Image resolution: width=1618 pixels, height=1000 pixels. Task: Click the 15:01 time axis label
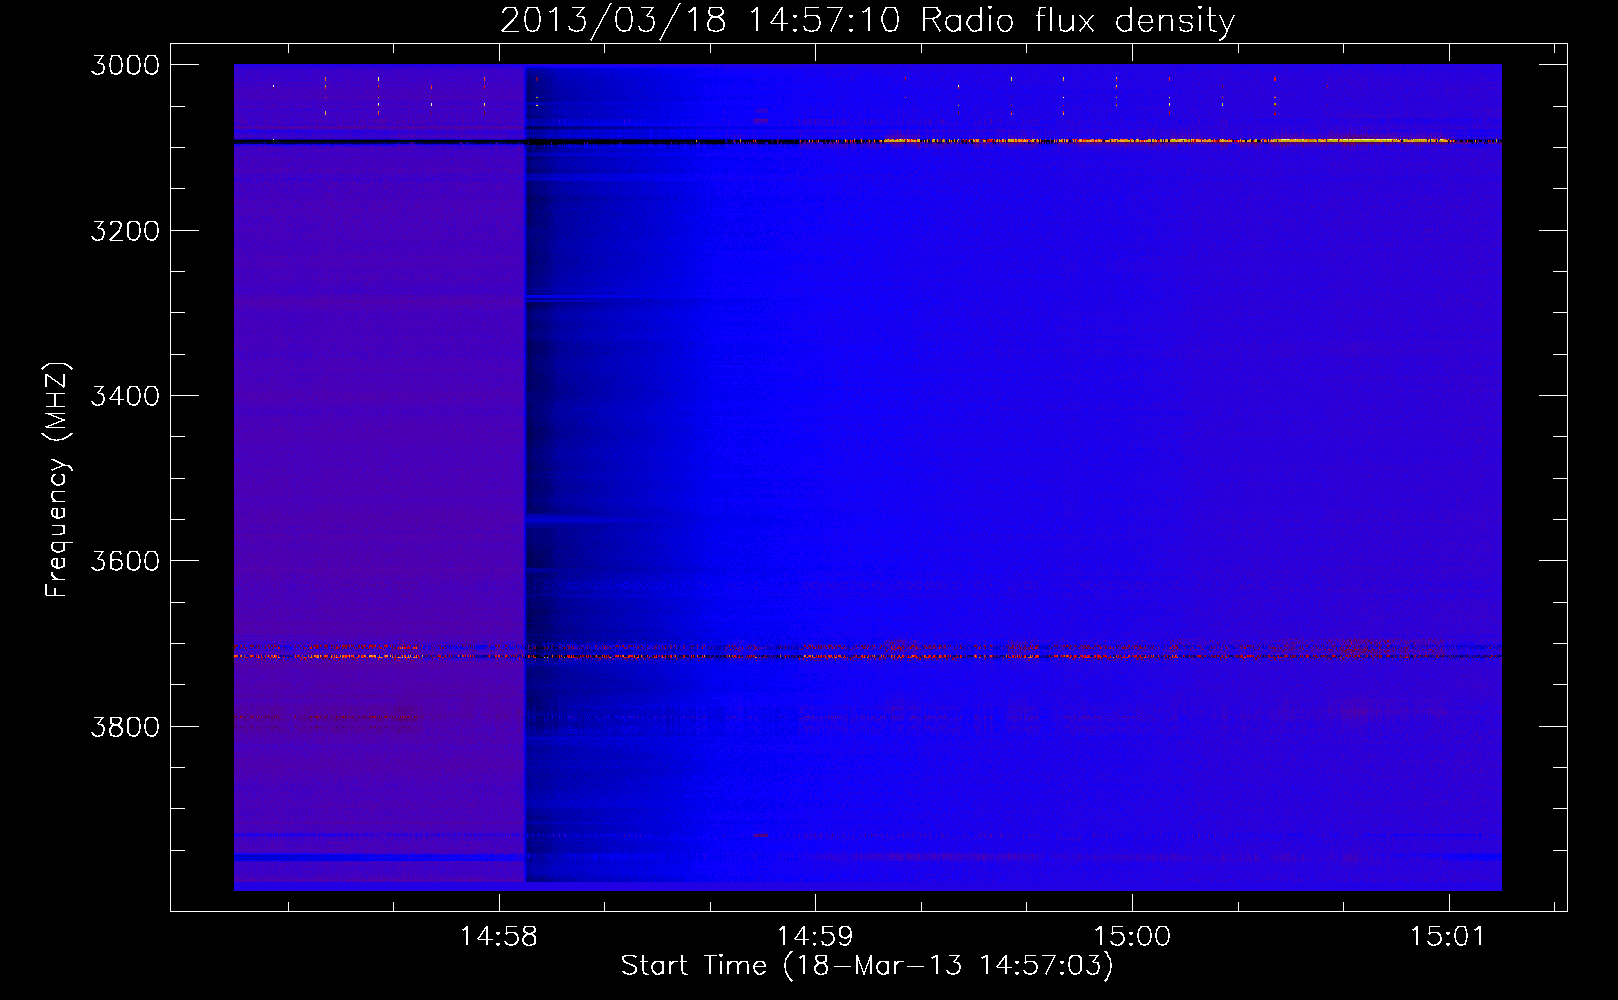click(x=1448, y=937)
